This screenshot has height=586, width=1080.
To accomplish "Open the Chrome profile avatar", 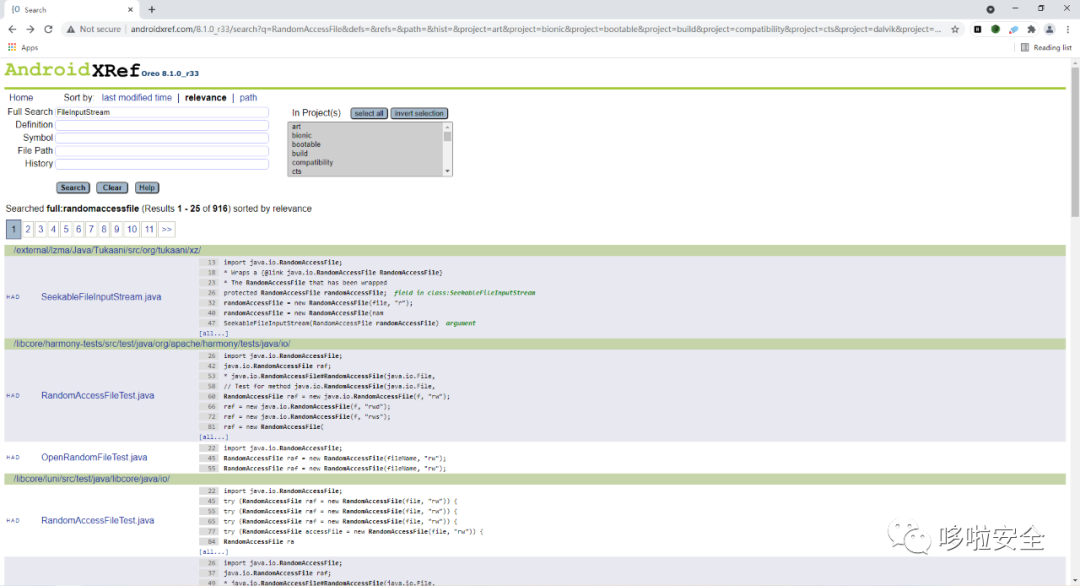I will 1049,29.
